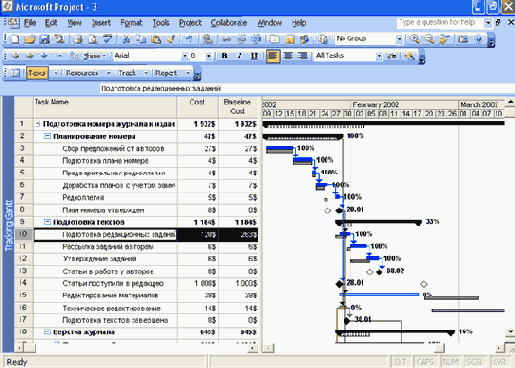The width and height of the screenshot is (515, 368).
Task: Click the New document icon
Action: 15,39
